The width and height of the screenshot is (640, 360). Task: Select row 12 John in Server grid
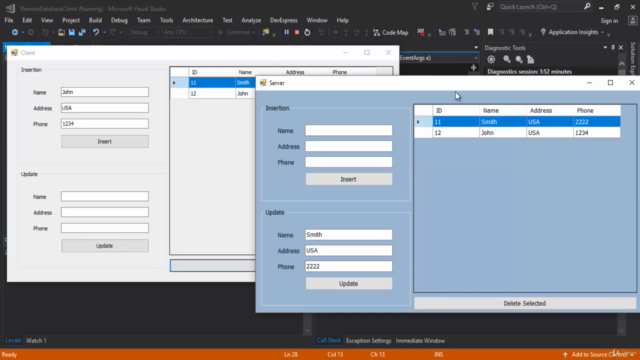point(517,133)
